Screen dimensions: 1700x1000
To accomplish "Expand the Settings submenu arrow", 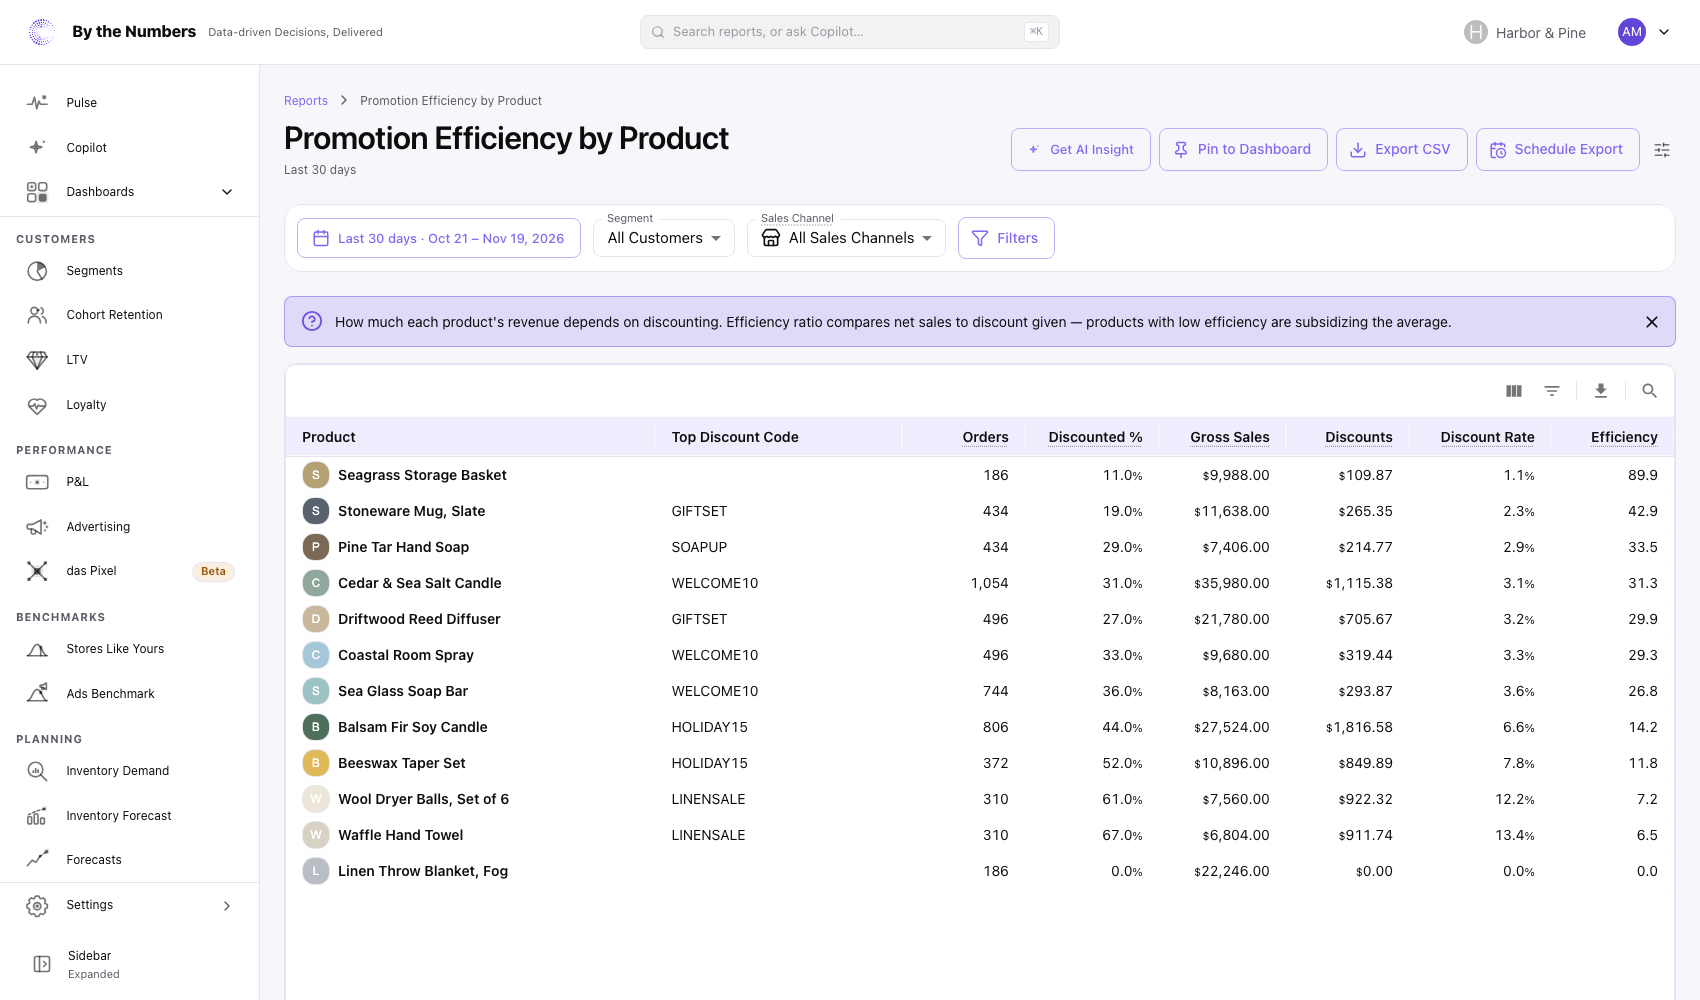I will point(227,906).
